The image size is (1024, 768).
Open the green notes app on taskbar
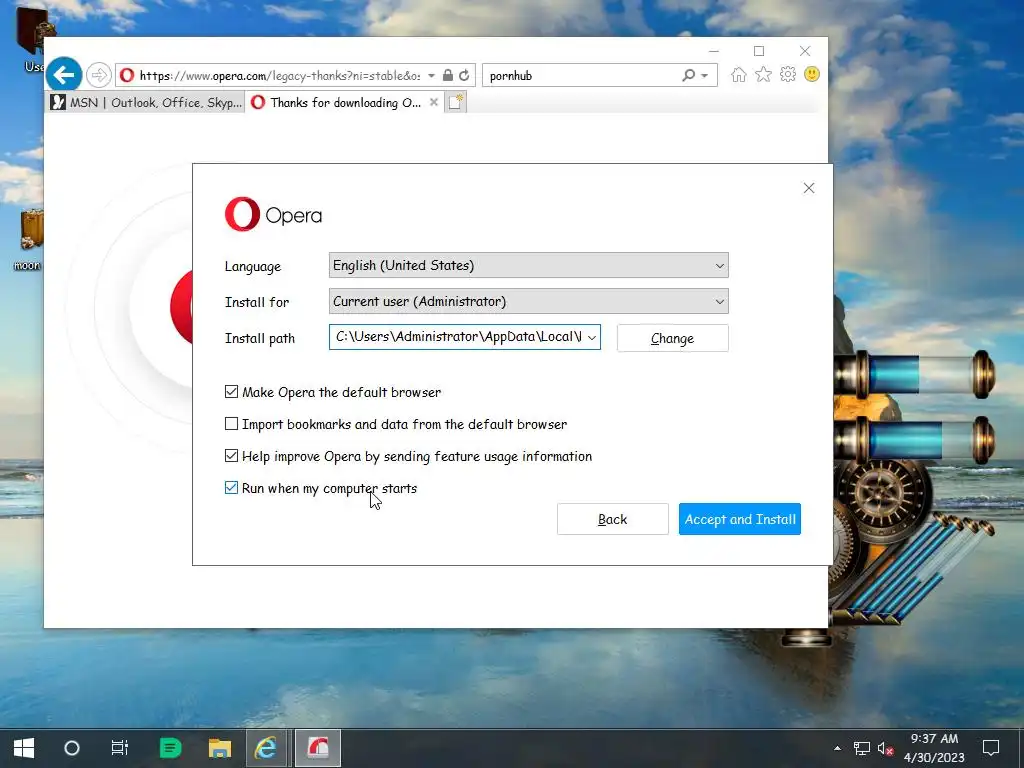coord(170,748)
